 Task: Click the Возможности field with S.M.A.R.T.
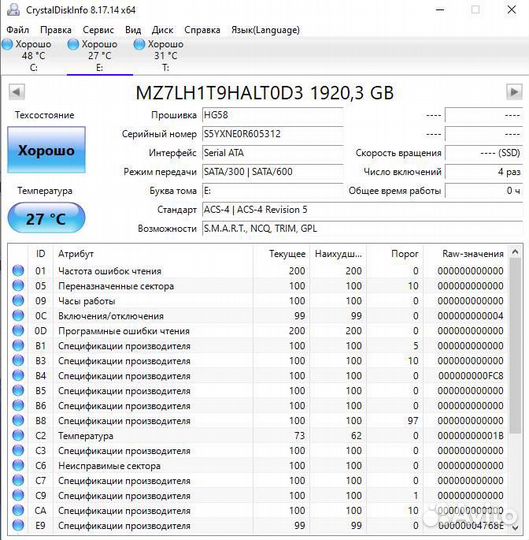pos(362,229)
